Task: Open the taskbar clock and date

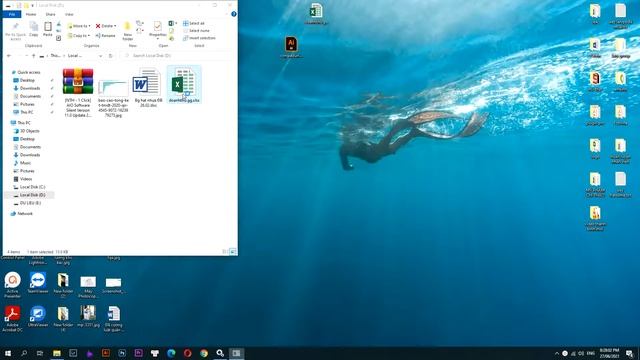Action: point(609,353)
